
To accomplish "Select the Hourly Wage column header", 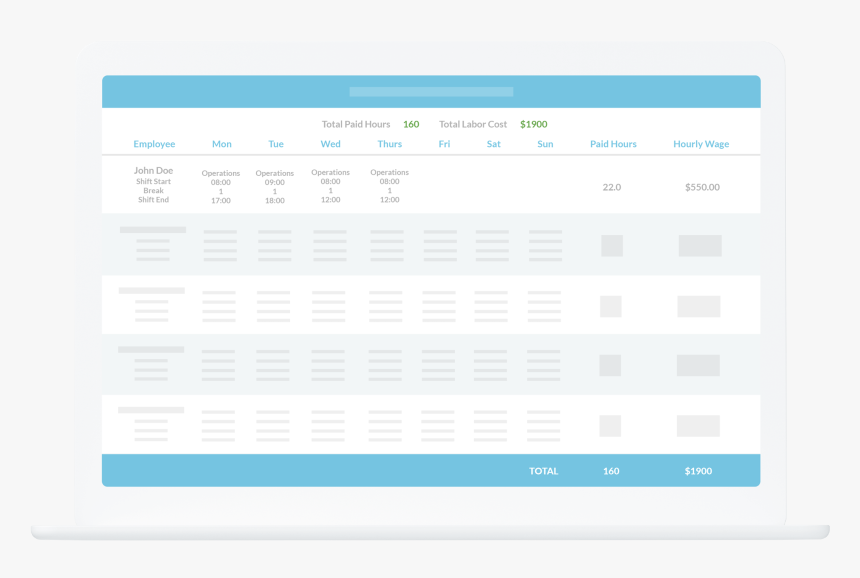I will point(701,144).
